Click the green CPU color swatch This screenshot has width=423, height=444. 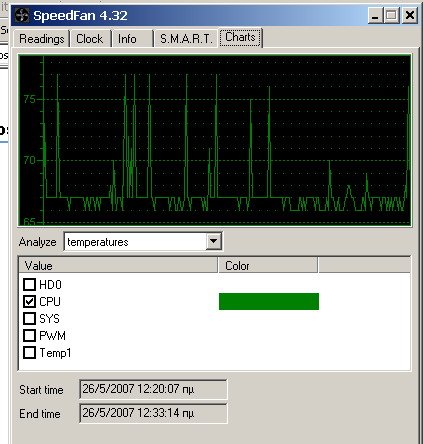tap(269, 301)
